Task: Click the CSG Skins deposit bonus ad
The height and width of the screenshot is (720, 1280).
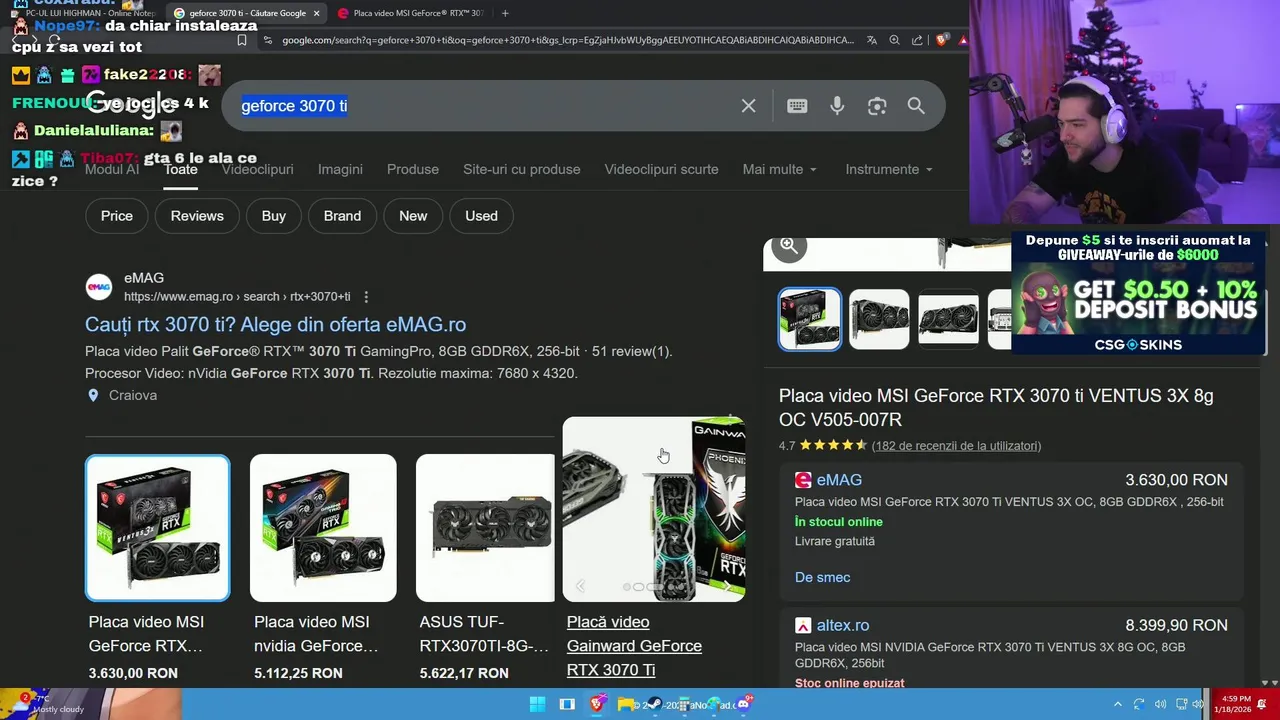Action: (x=1138, y=293)
